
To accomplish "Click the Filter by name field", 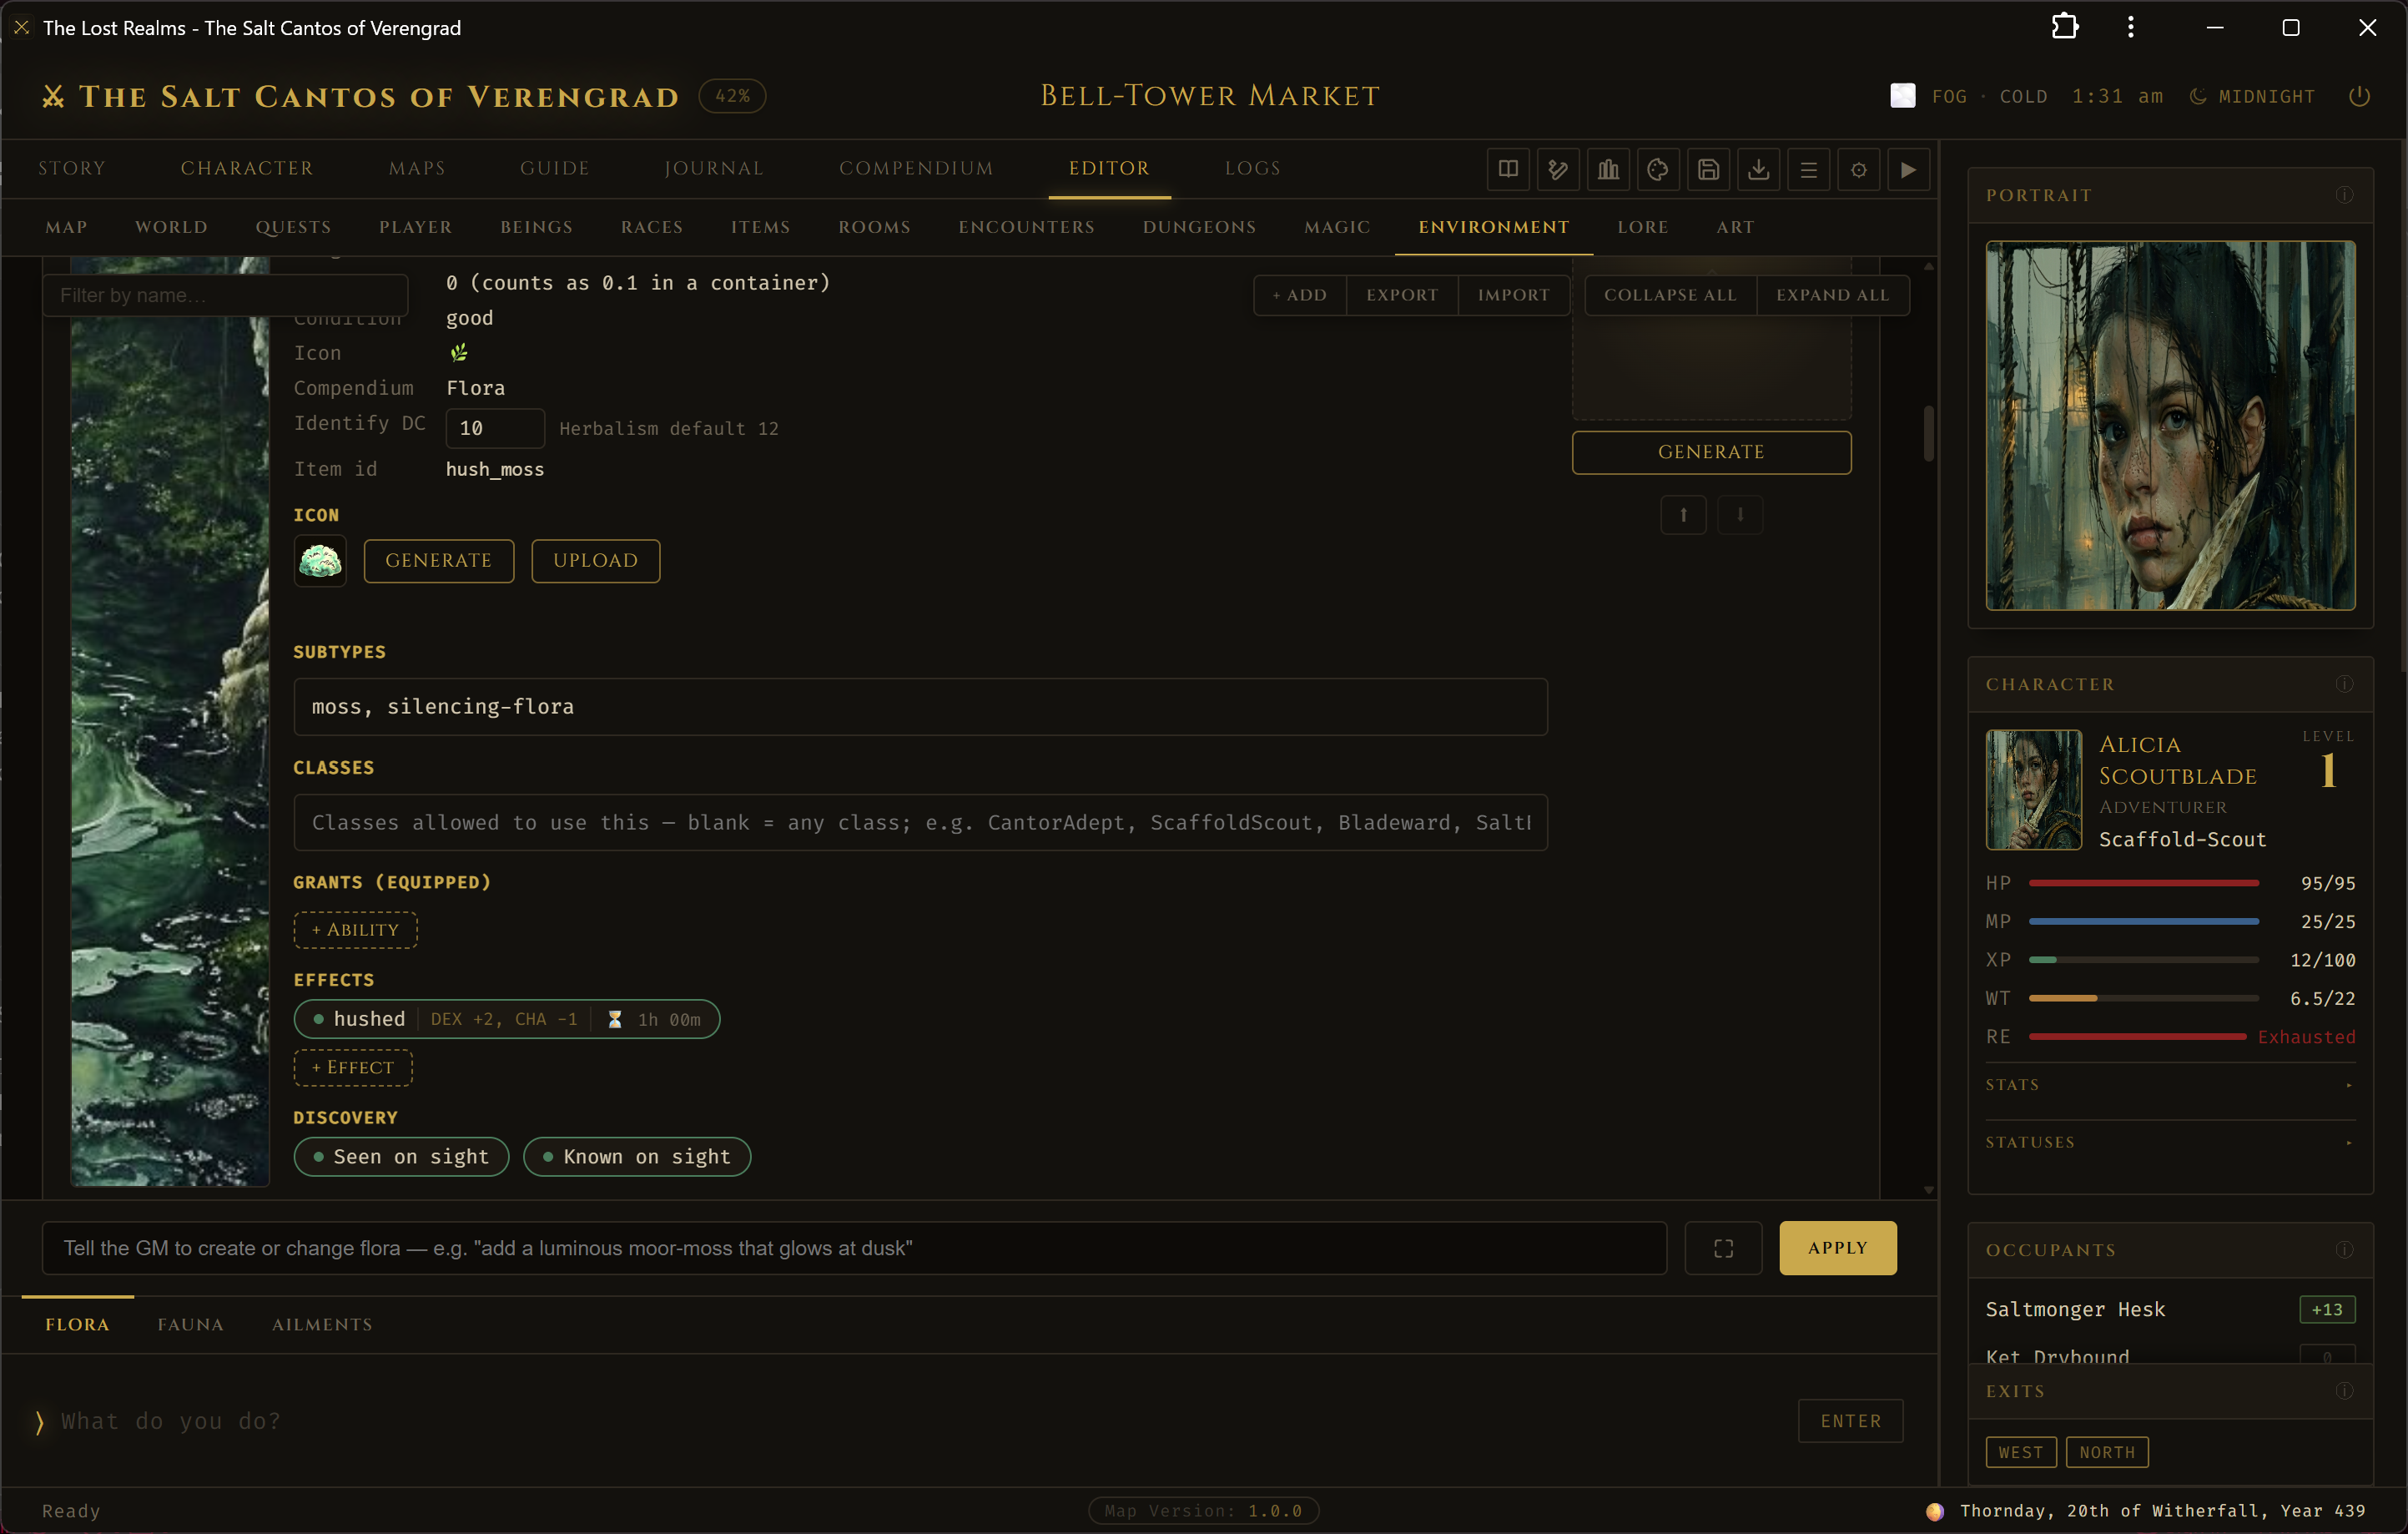I will click(225, 295).
